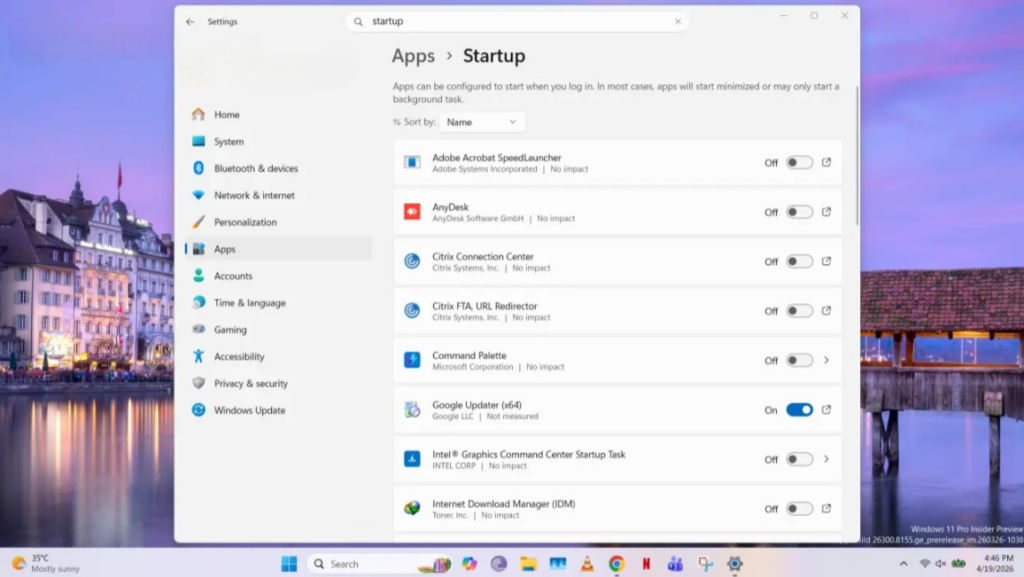Image resolution: width=1024 pixels, height=577 pixels.
Task: Open the Windows Start menu
Action: pos(289,564)
